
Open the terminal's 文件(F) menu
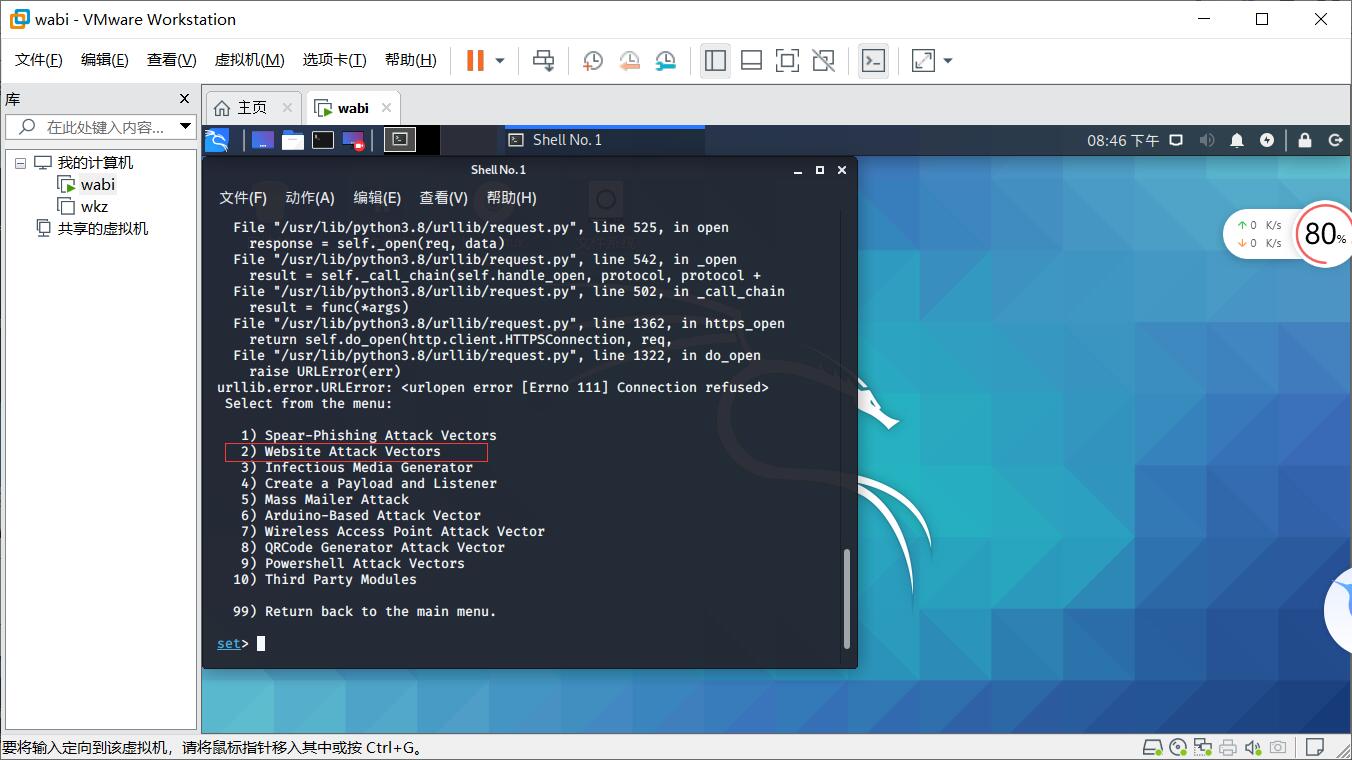[243, 198]
